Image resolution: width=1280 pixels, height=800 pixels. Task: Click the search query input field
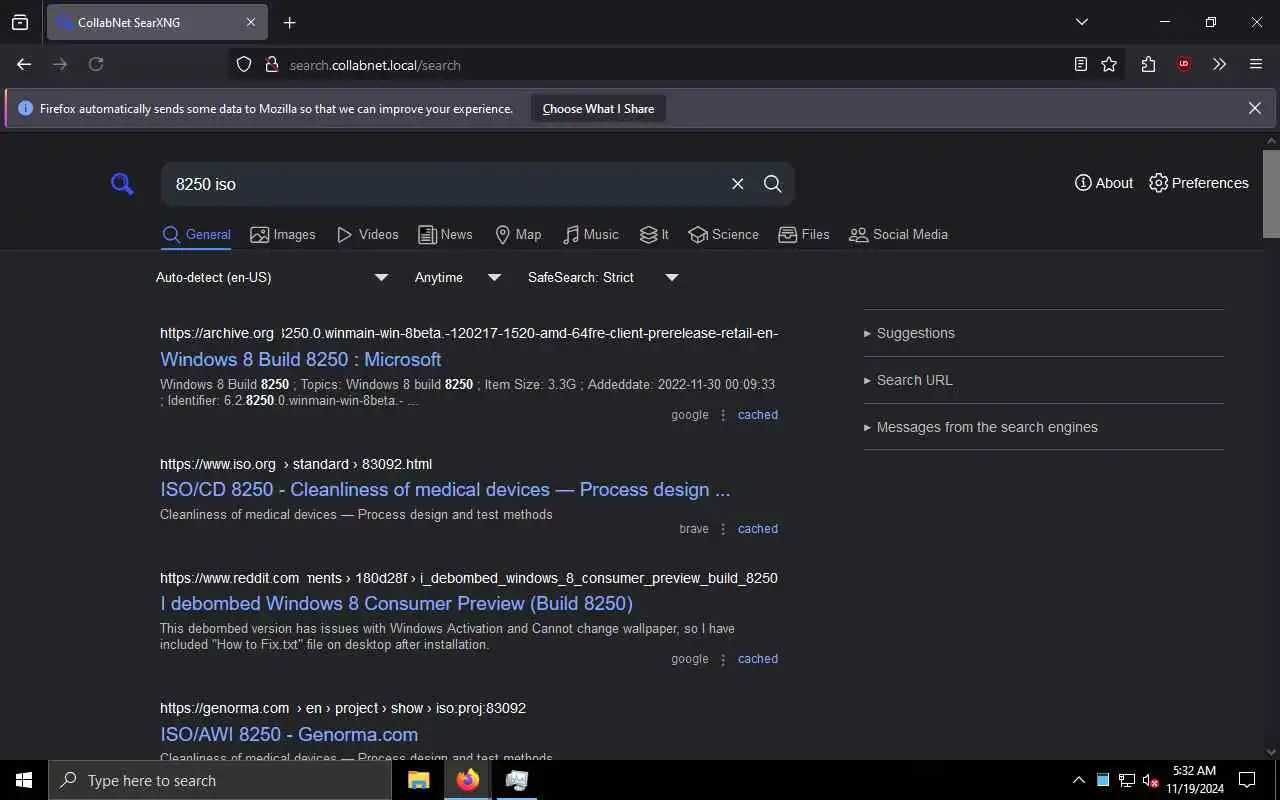[445, 184]
